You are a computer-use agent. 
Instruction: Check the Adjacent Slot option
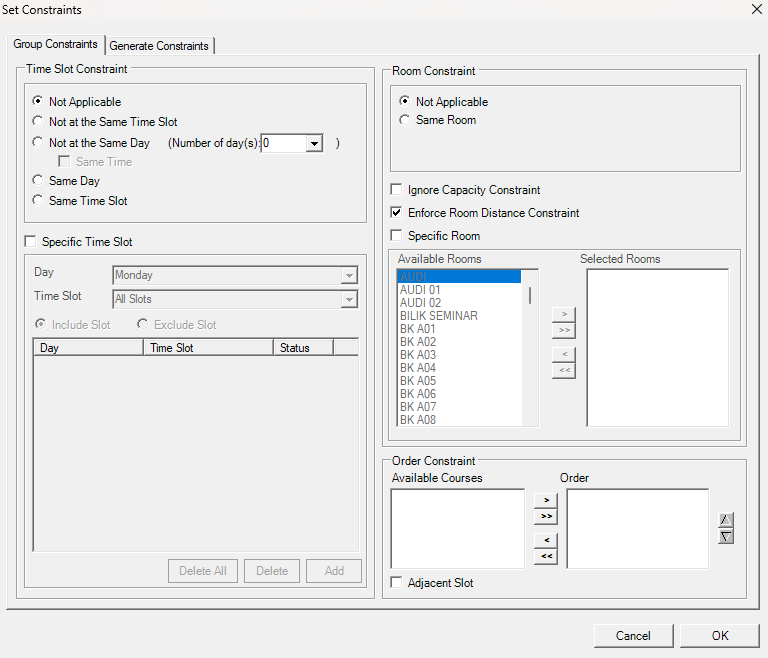(397, 583)
